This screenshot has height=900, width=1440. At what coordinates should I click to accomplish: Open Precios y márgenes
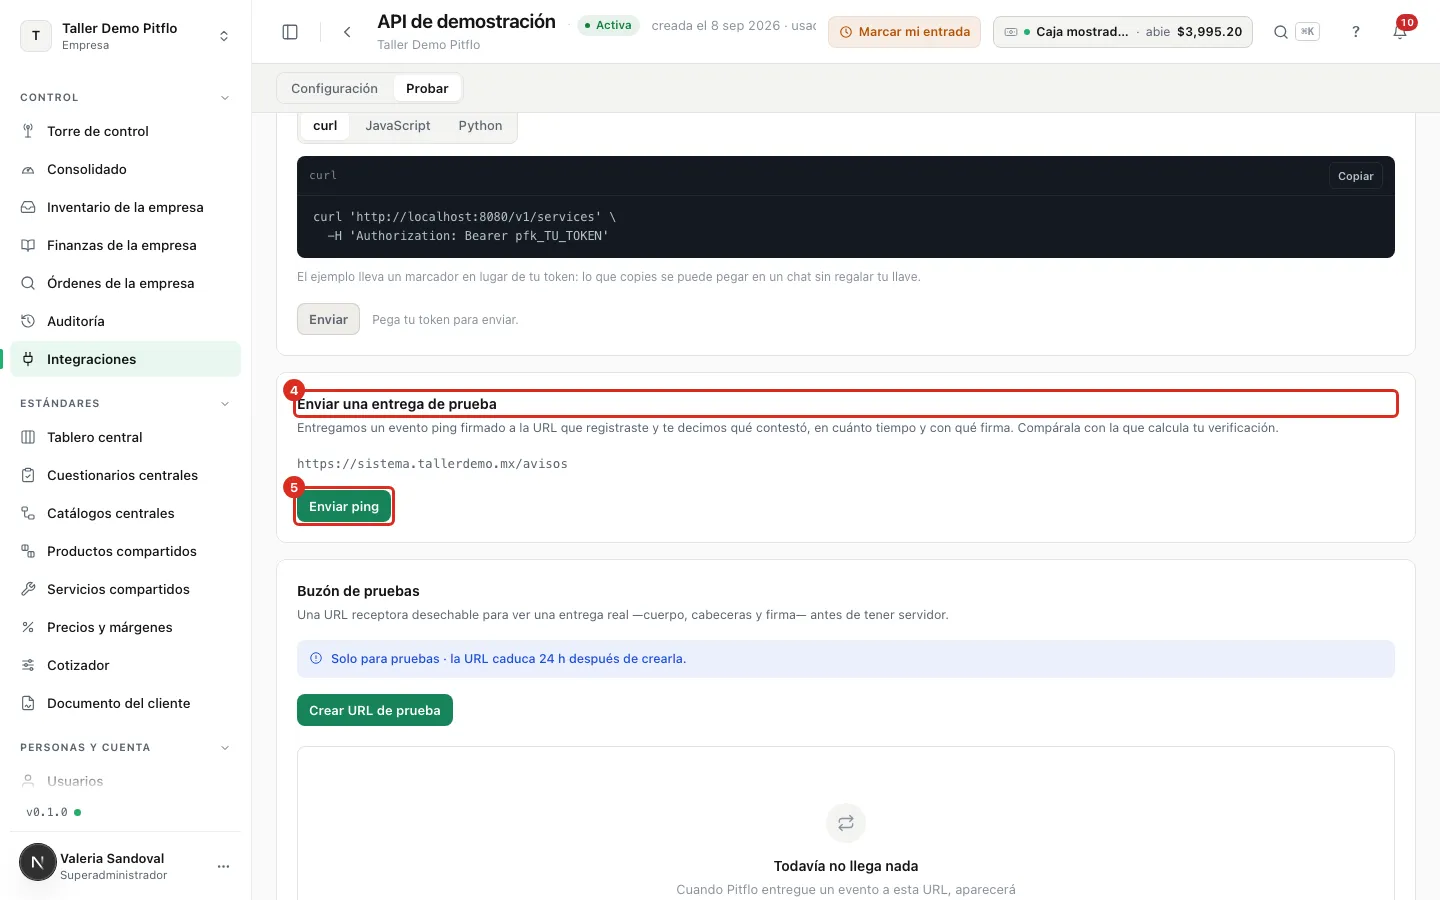tap(125, 627)
